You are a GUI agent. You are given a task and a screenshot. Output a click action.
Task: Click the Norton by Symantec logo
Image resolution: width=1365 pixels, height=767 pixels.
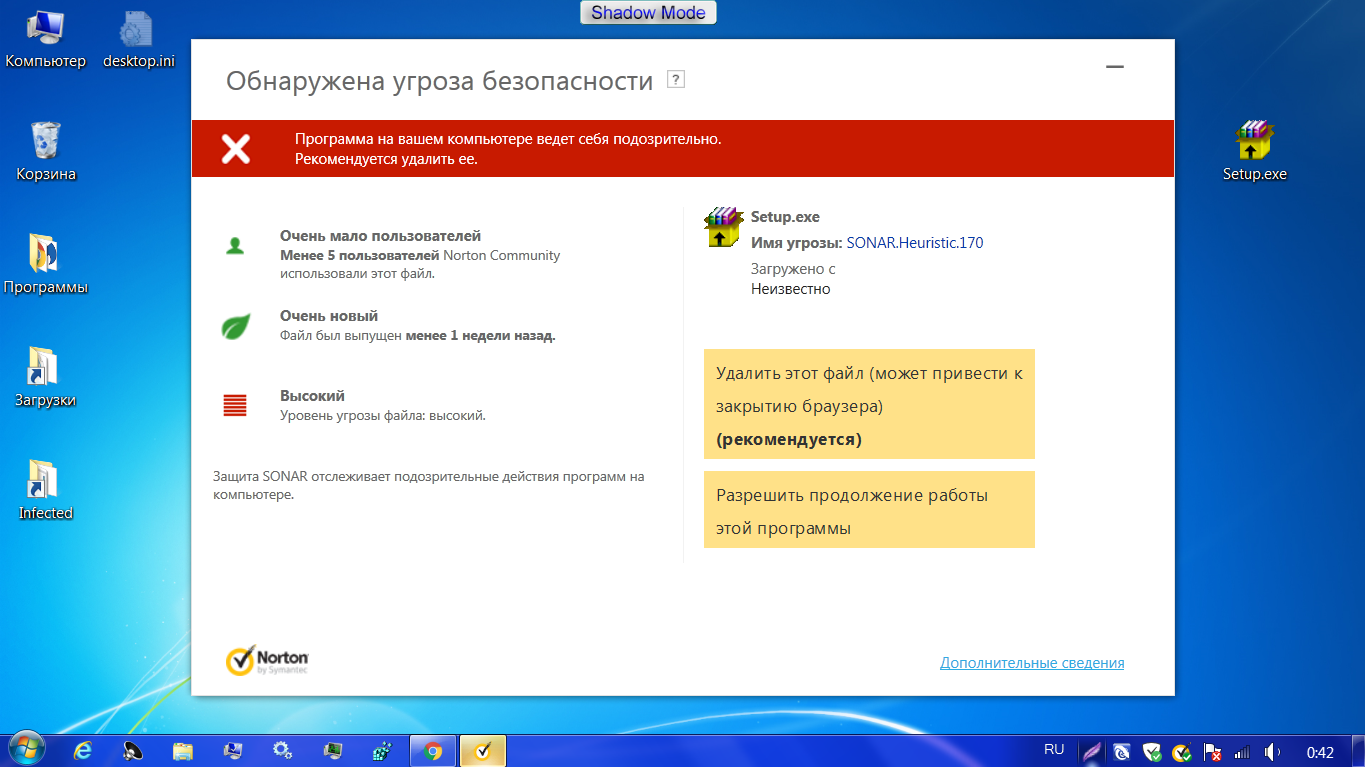(x=267, y=660)
